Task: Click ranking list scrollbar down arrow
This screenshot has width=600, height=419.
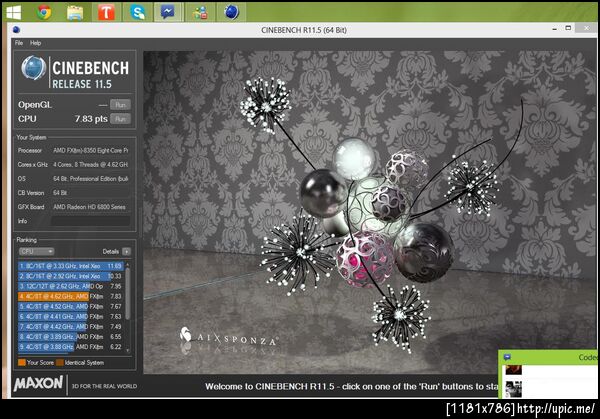Action: point(128,350)
